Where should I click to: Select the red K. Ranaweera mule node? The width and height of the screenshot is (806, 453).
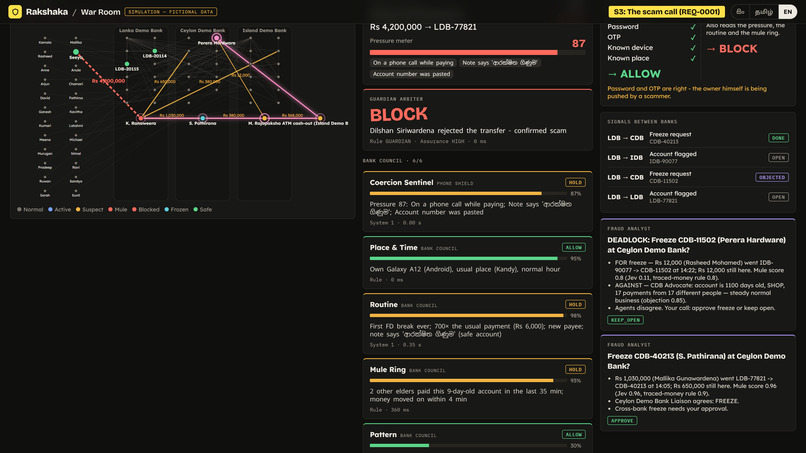(x=141, y=118)
